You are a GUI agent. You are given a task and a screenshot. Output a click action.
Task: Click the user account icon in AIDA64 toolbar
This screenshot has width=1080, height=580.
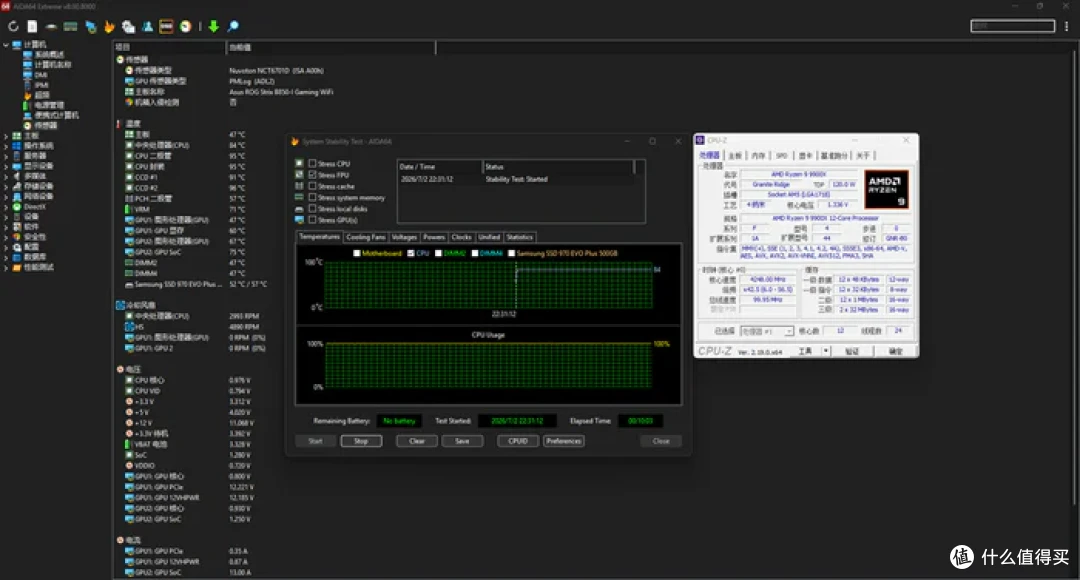pyautogui.click(x=147, y=26)
